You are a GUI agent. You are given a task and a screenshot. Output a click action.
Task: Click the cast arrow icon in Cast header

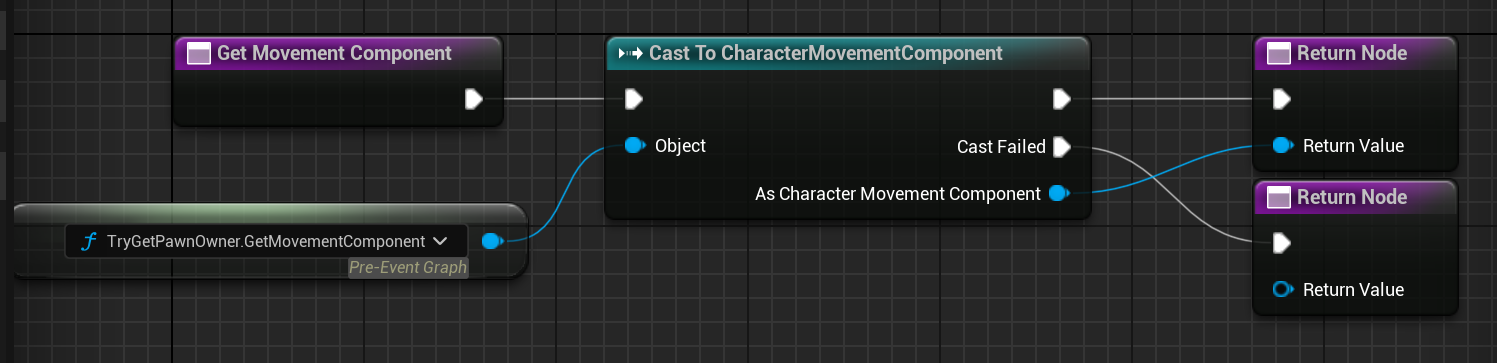click(630, 53)
